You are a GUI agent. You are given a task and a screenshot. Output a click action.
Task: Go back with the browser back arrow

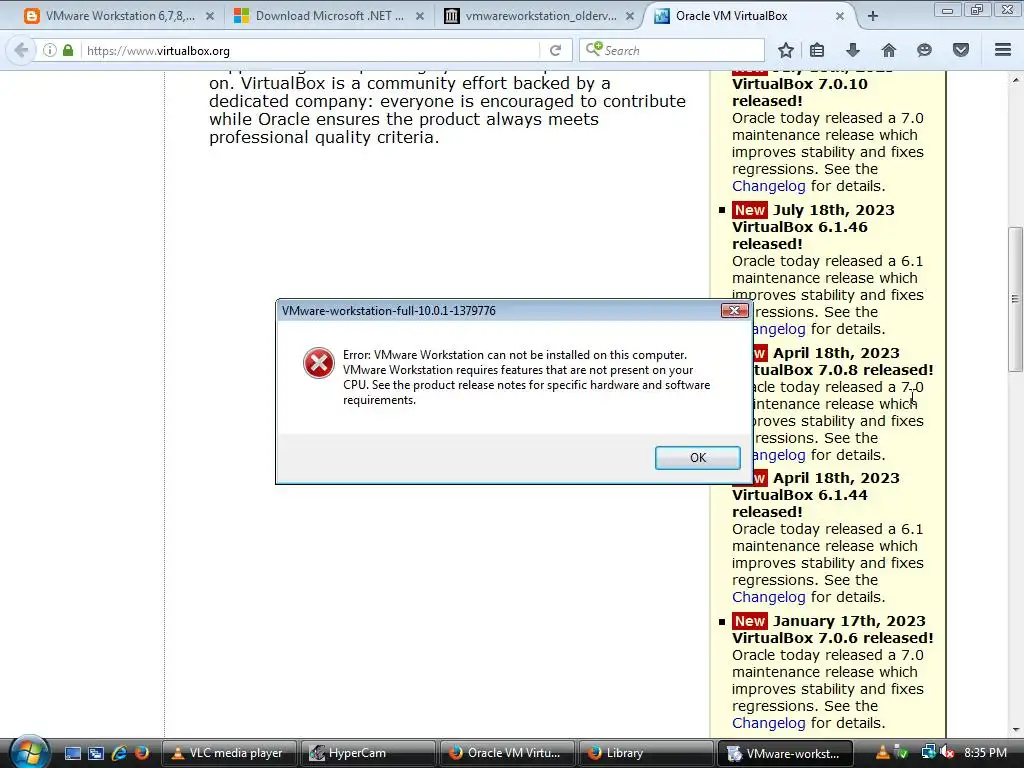click(21, 50)
